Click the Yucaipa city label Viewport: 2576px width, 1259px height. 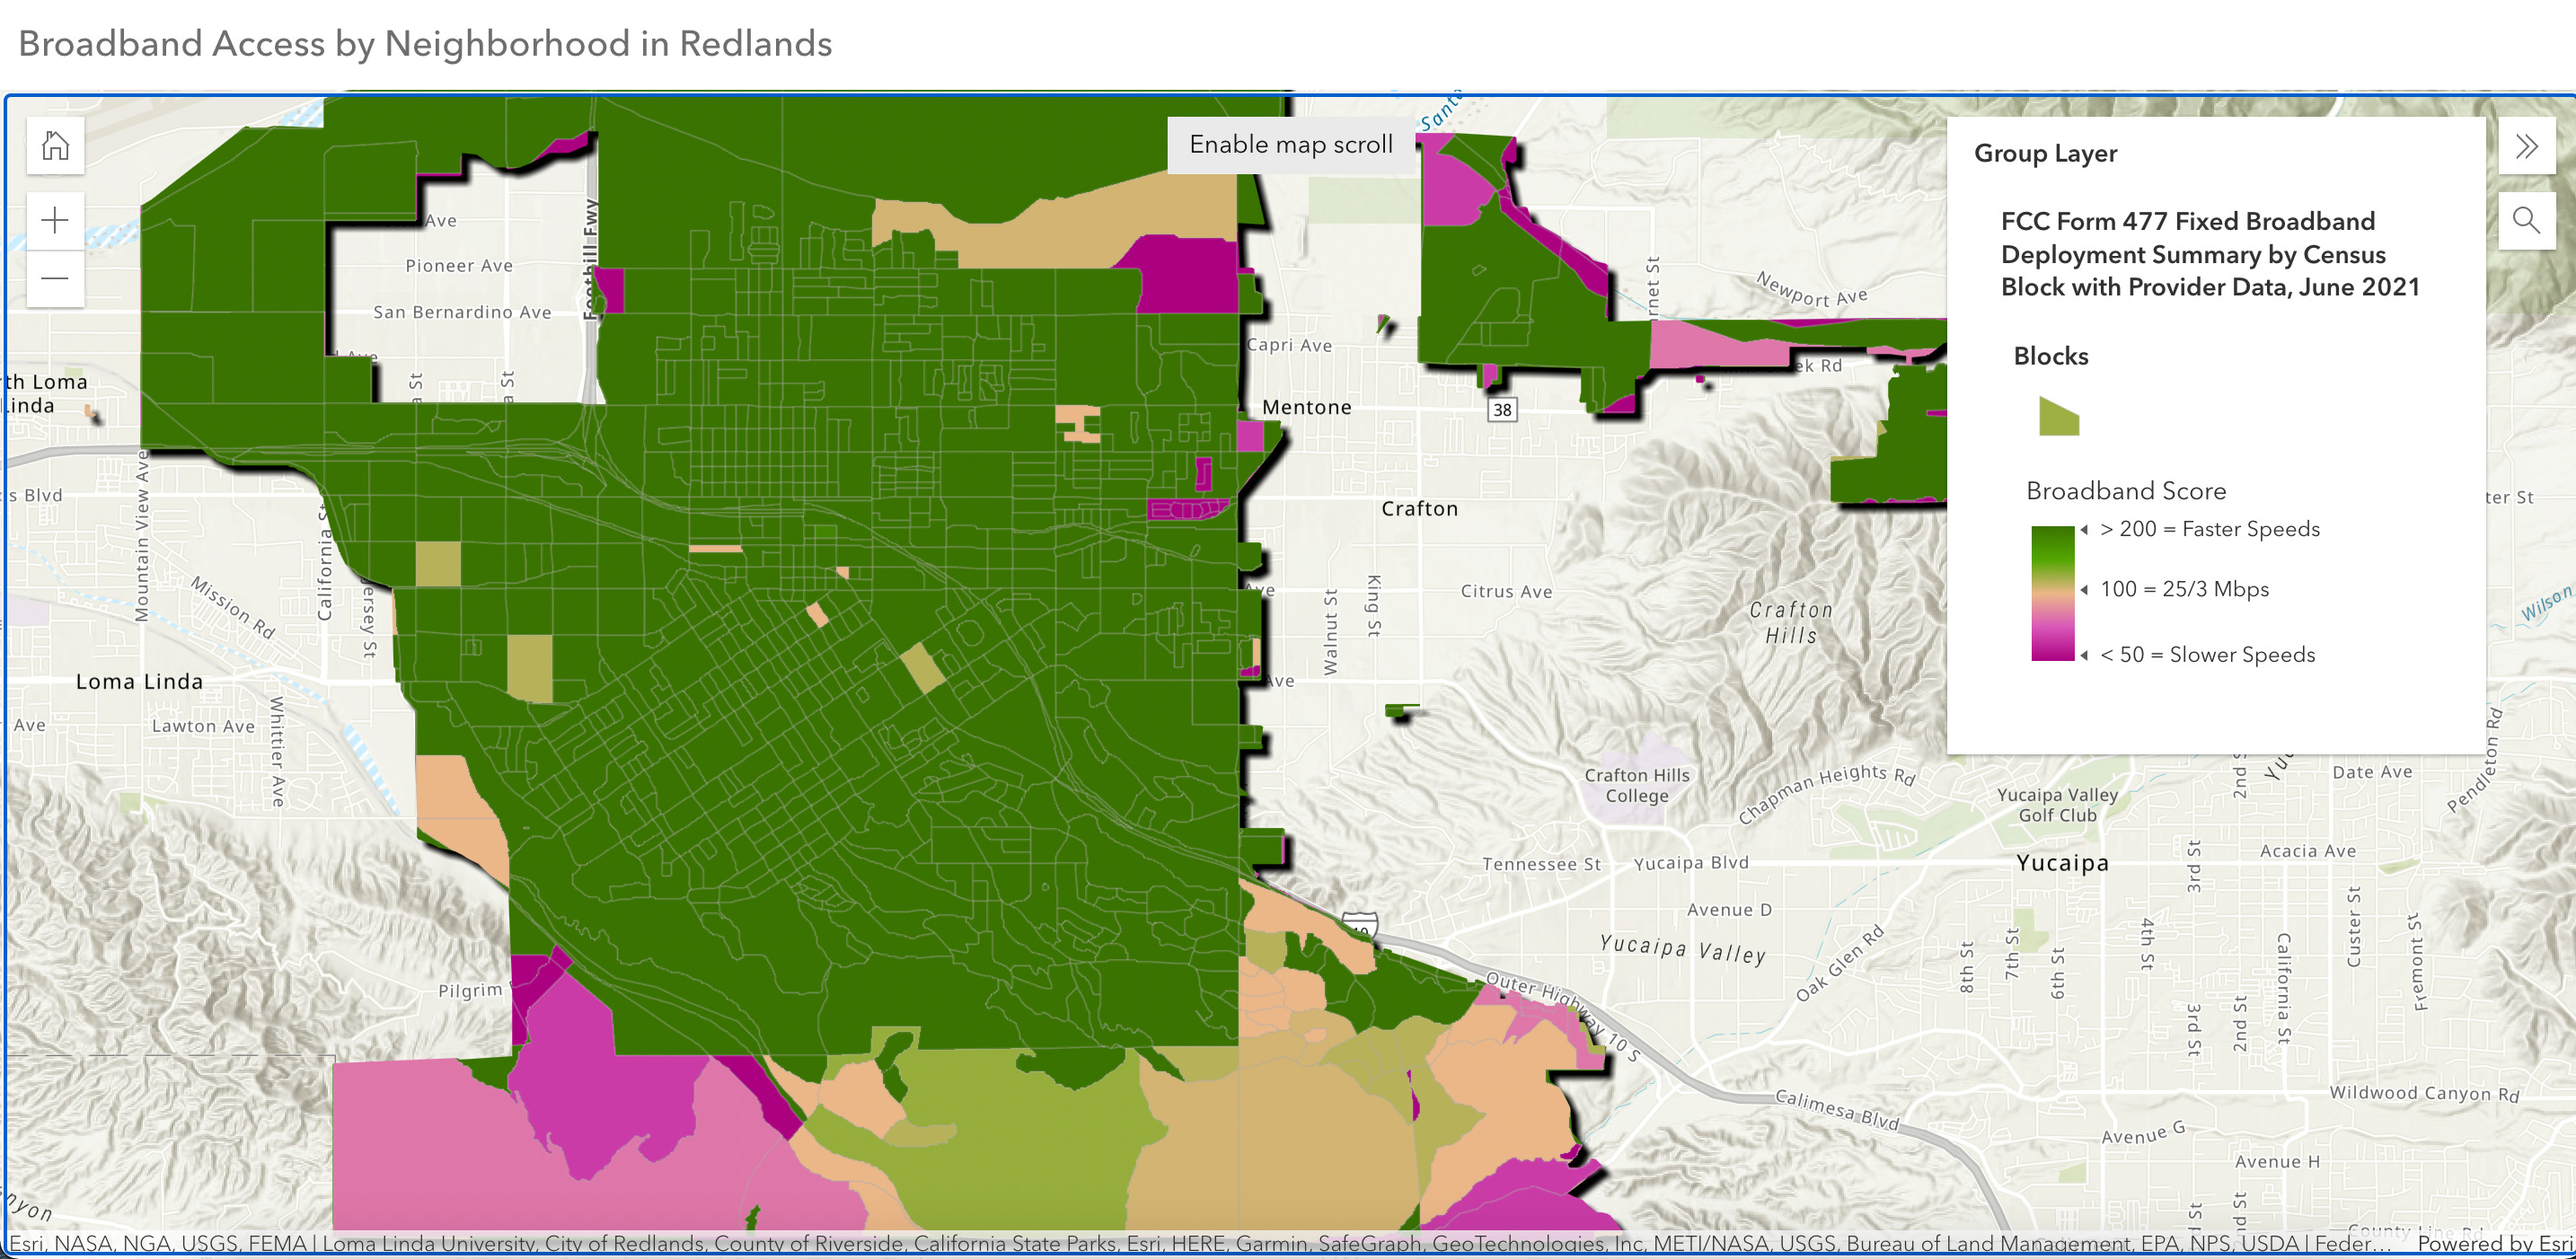2062,863
